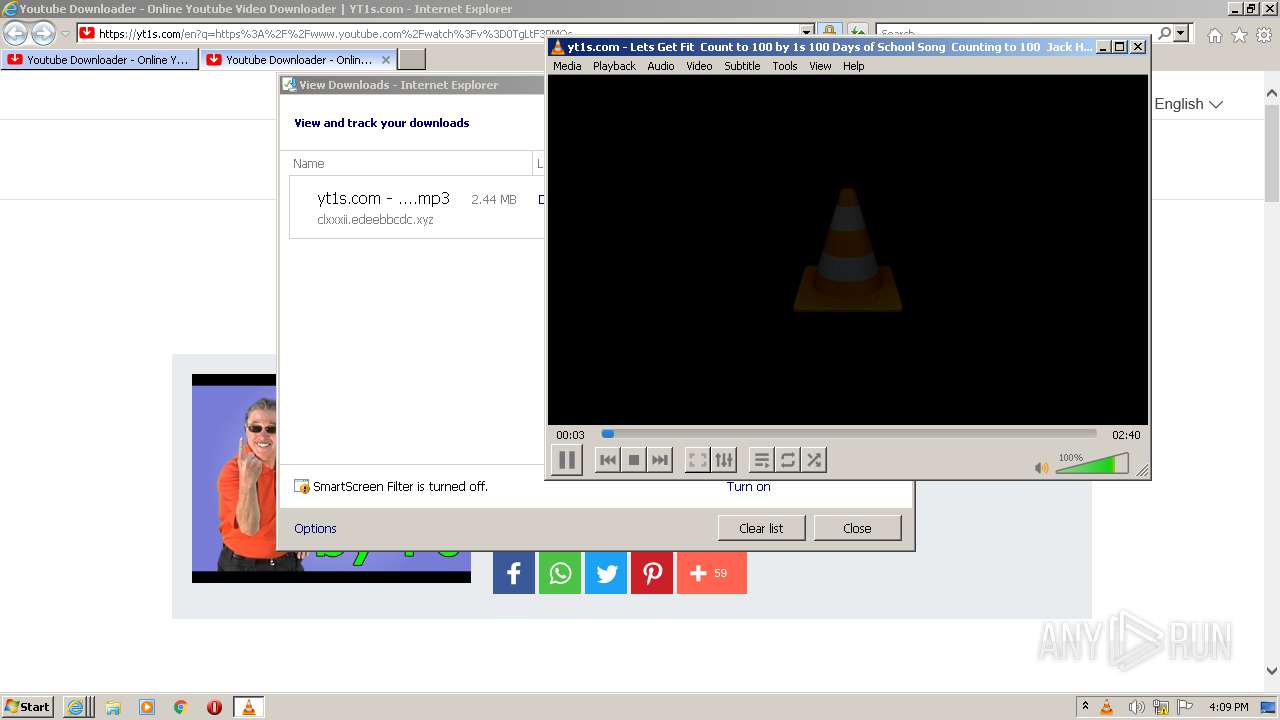Open VLC View menu
Image resolution: width=1280 pixels, height=720 pixels.
(820, 66)
